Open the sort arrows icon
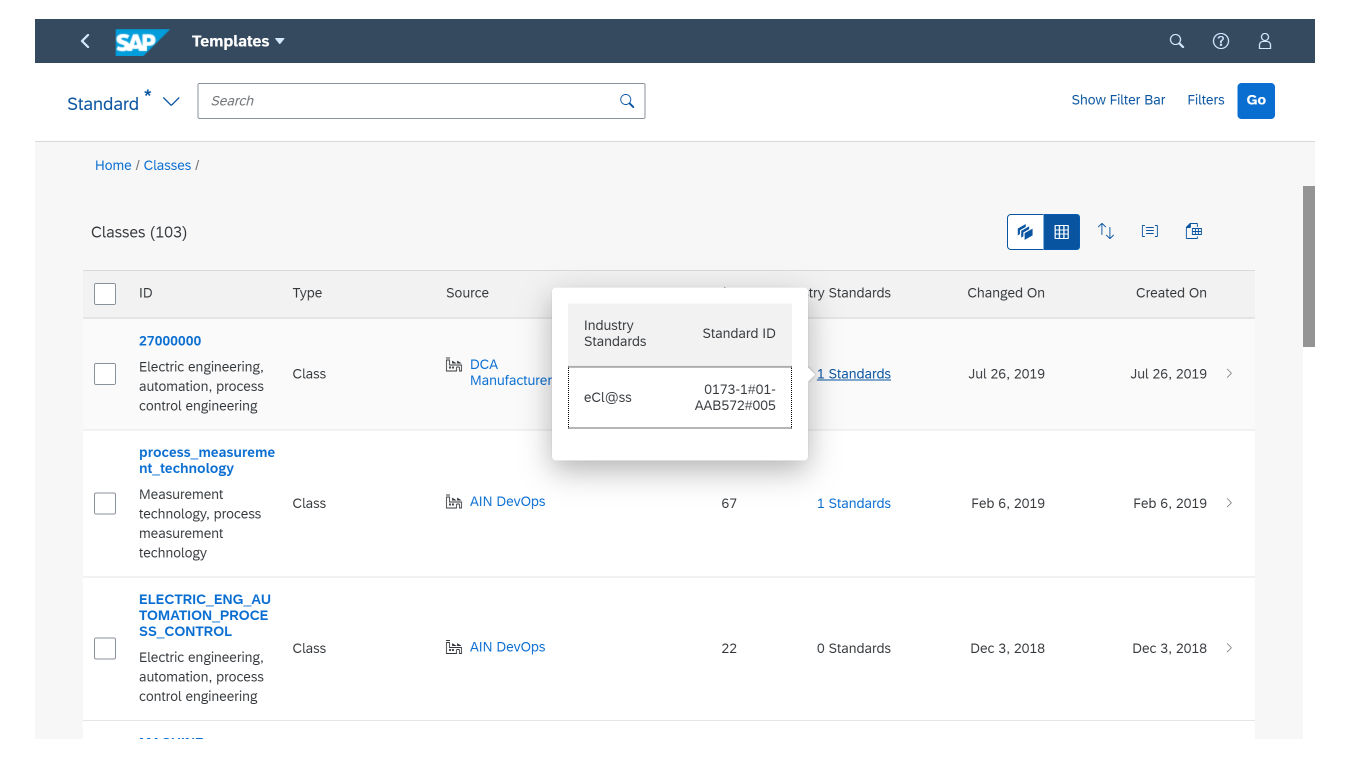This screenshot has height=759, width=1350. [1106, 231]
